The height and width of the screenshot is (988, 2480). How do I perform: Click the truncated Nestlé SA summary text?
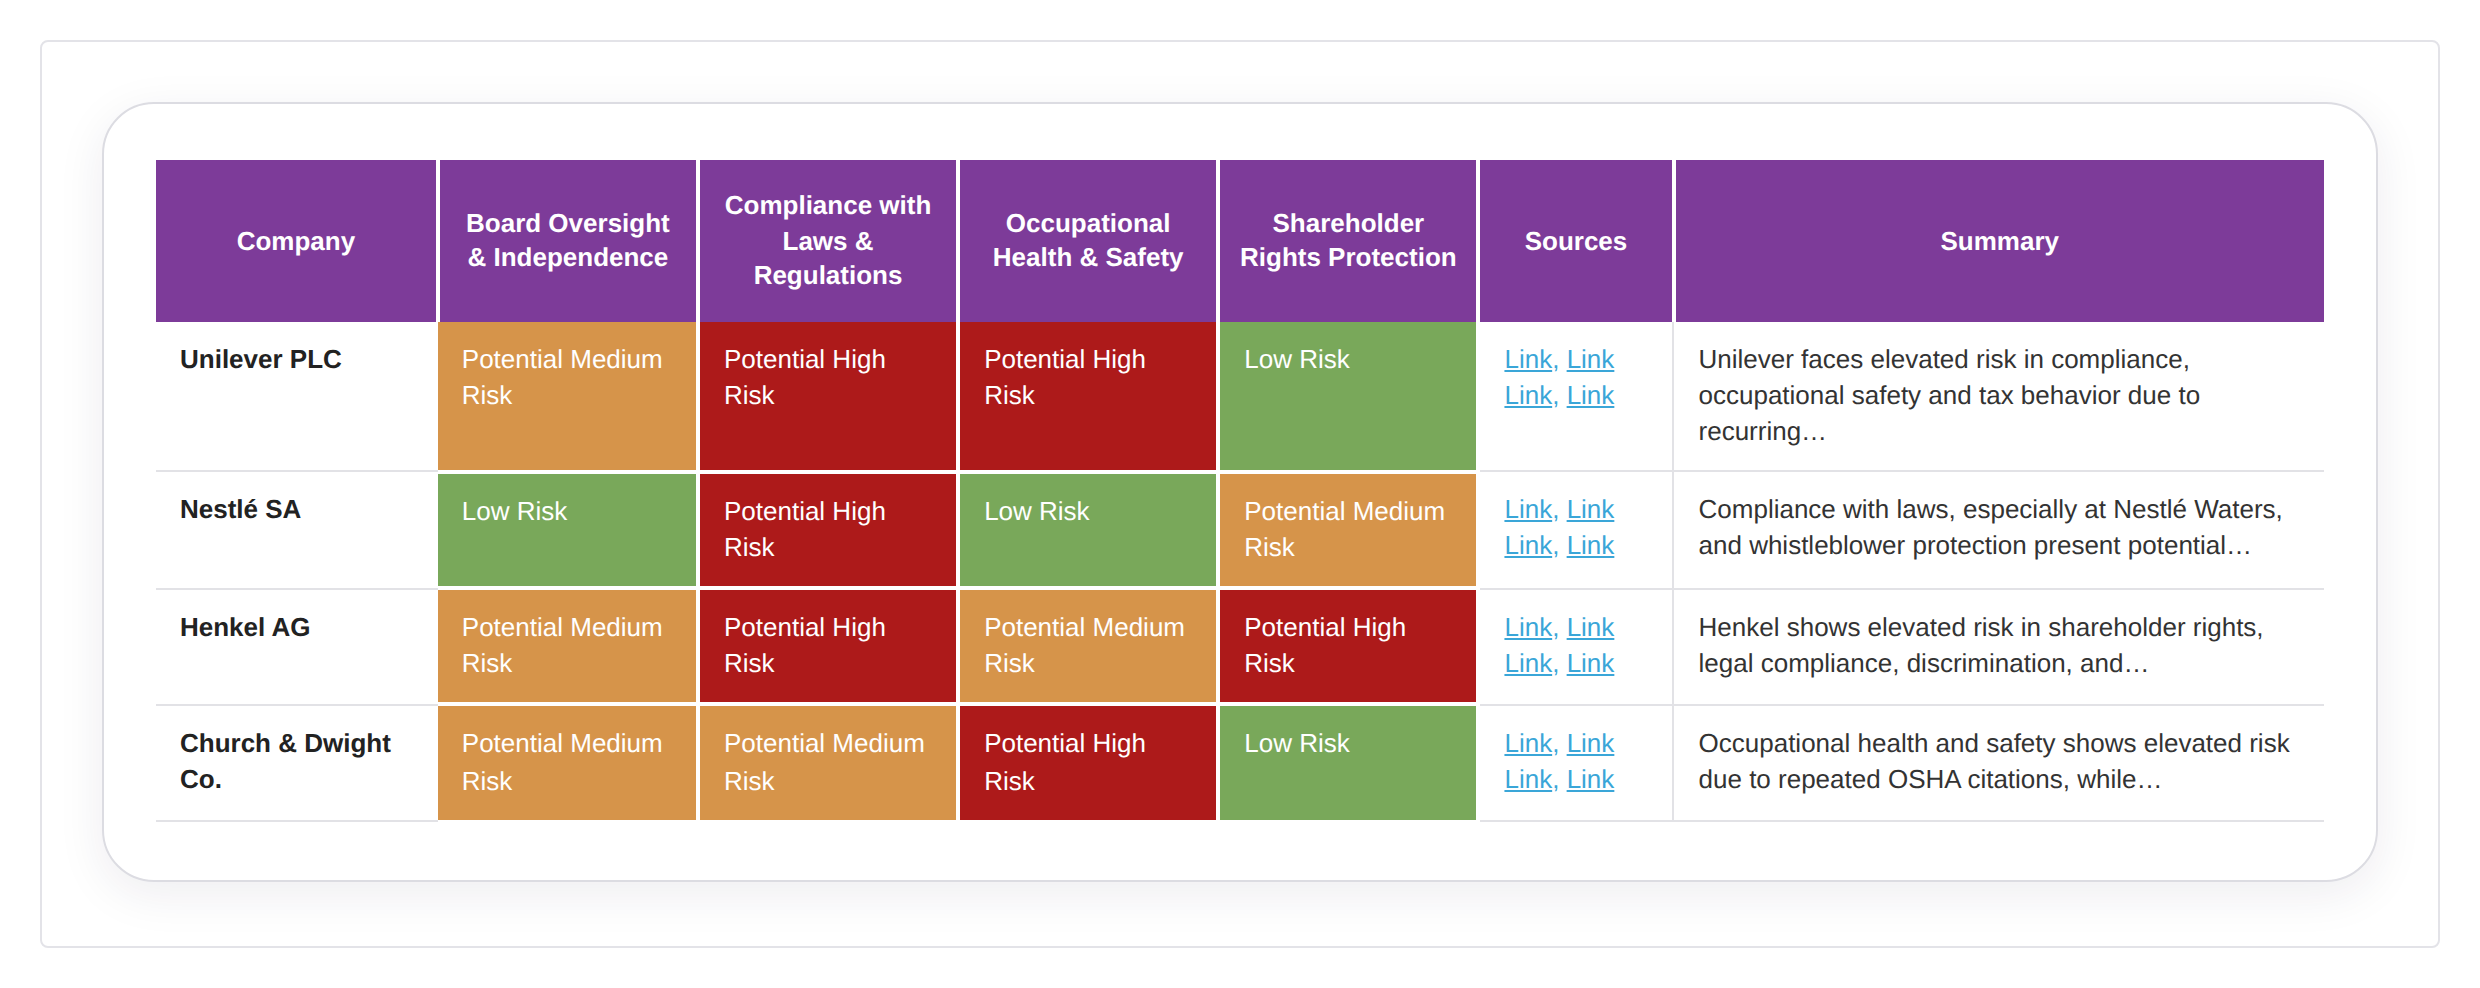pyautogui.click(x=1990, y=527)
